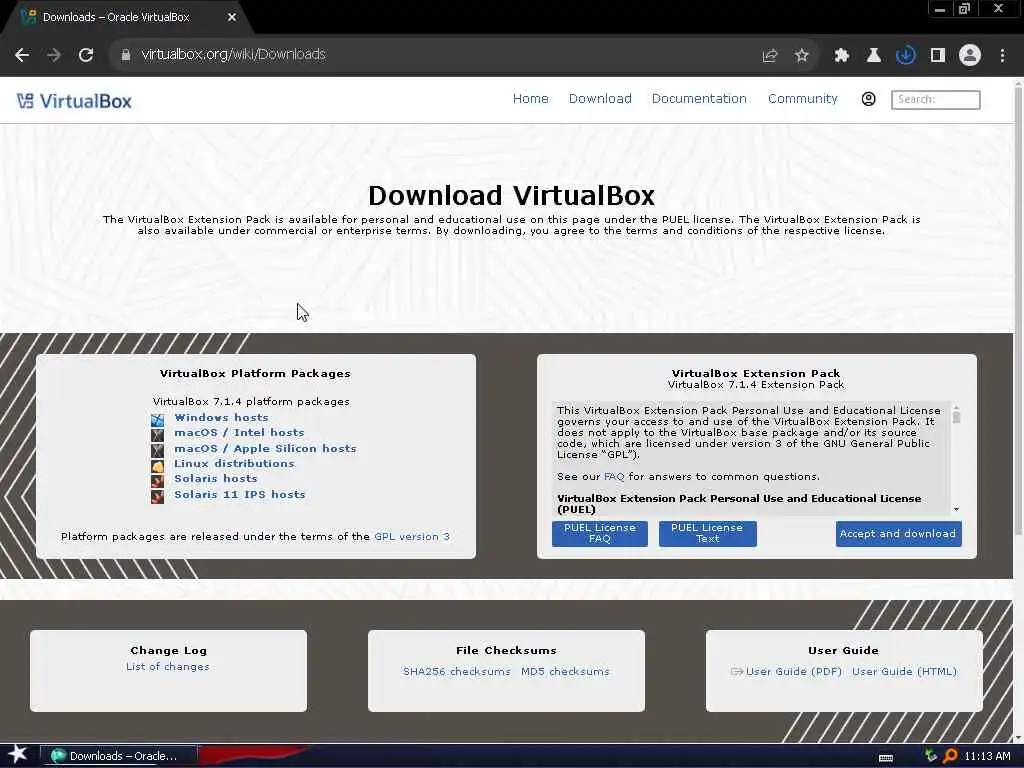Open the browser downloads indicator
The height and width of the screenshot is (768, 1024).
coord(906,56)
